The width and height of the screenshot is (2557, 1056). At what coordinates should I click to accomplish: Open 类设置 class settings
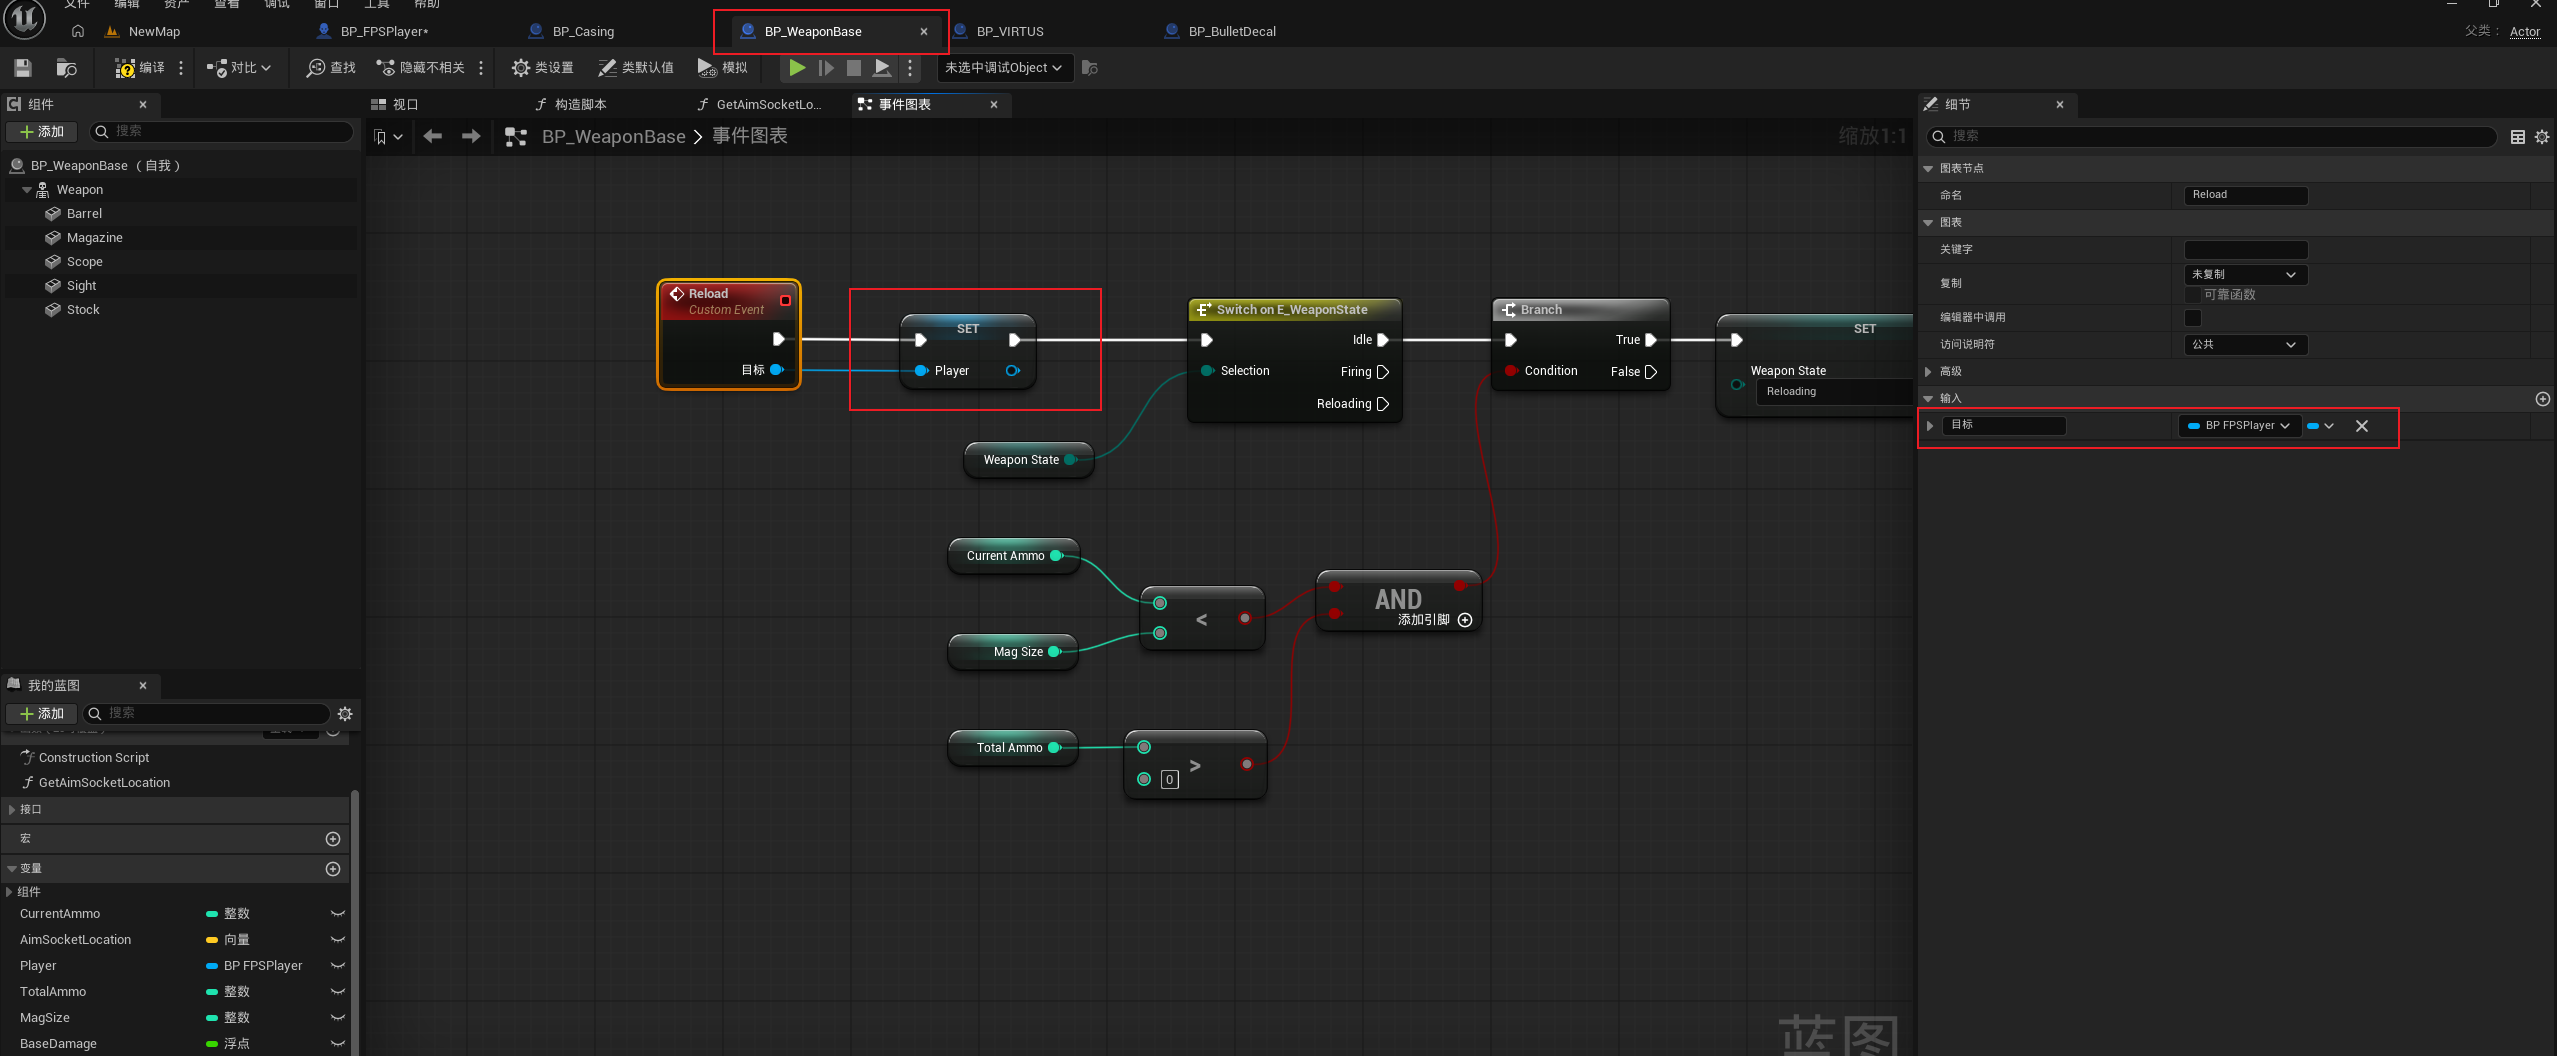(x=542, y=68)
